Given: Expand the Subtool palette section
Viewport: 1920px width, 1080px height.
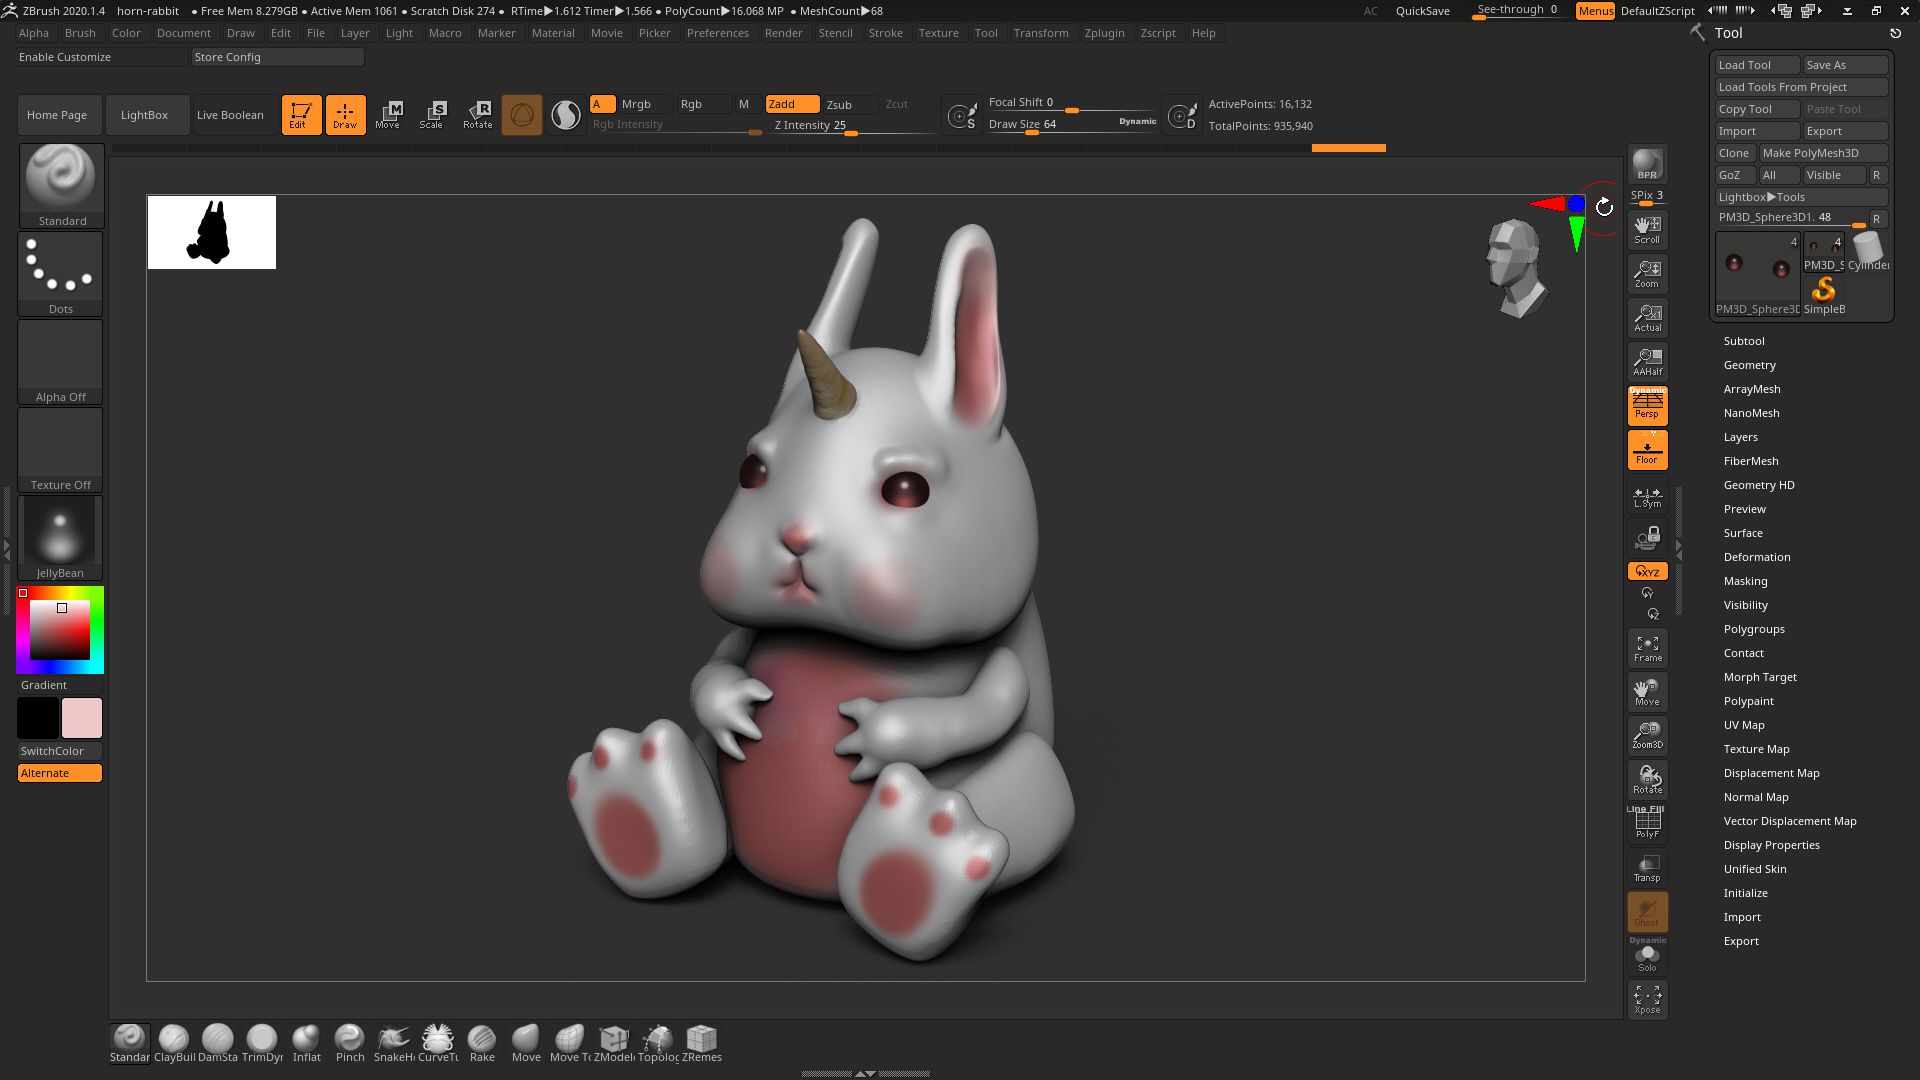Looking at the screenshot, I should (x=1743, y=341).
